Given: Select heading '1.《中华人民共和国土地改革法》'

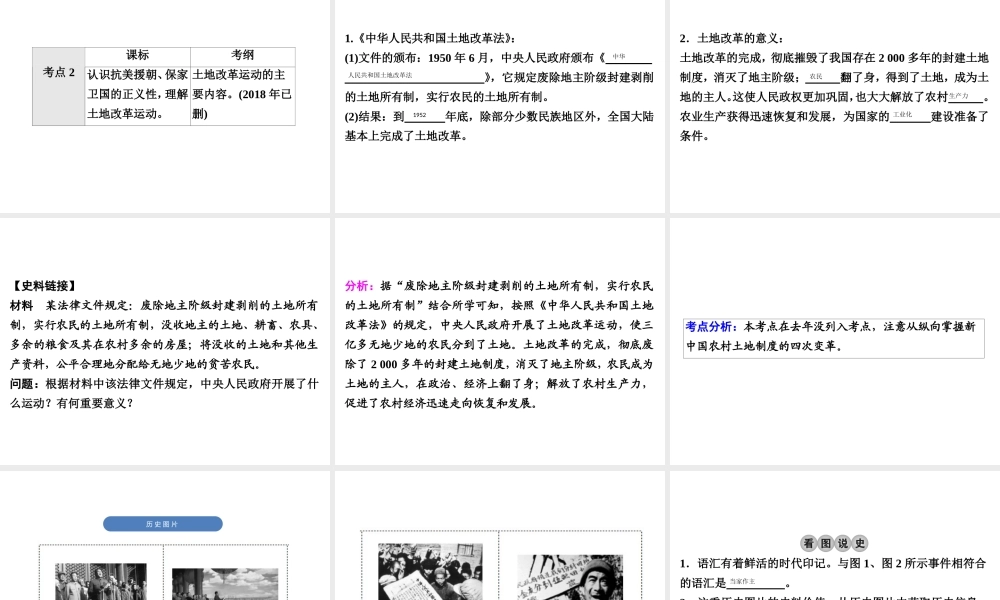Looking at the screenshot, I should point(430,38).
